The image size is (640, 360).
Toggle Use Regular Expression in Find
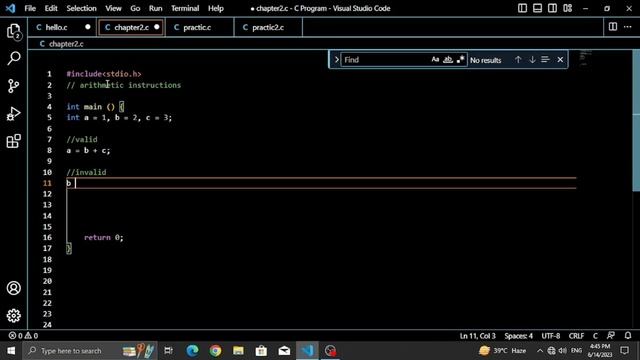point(460,60)
